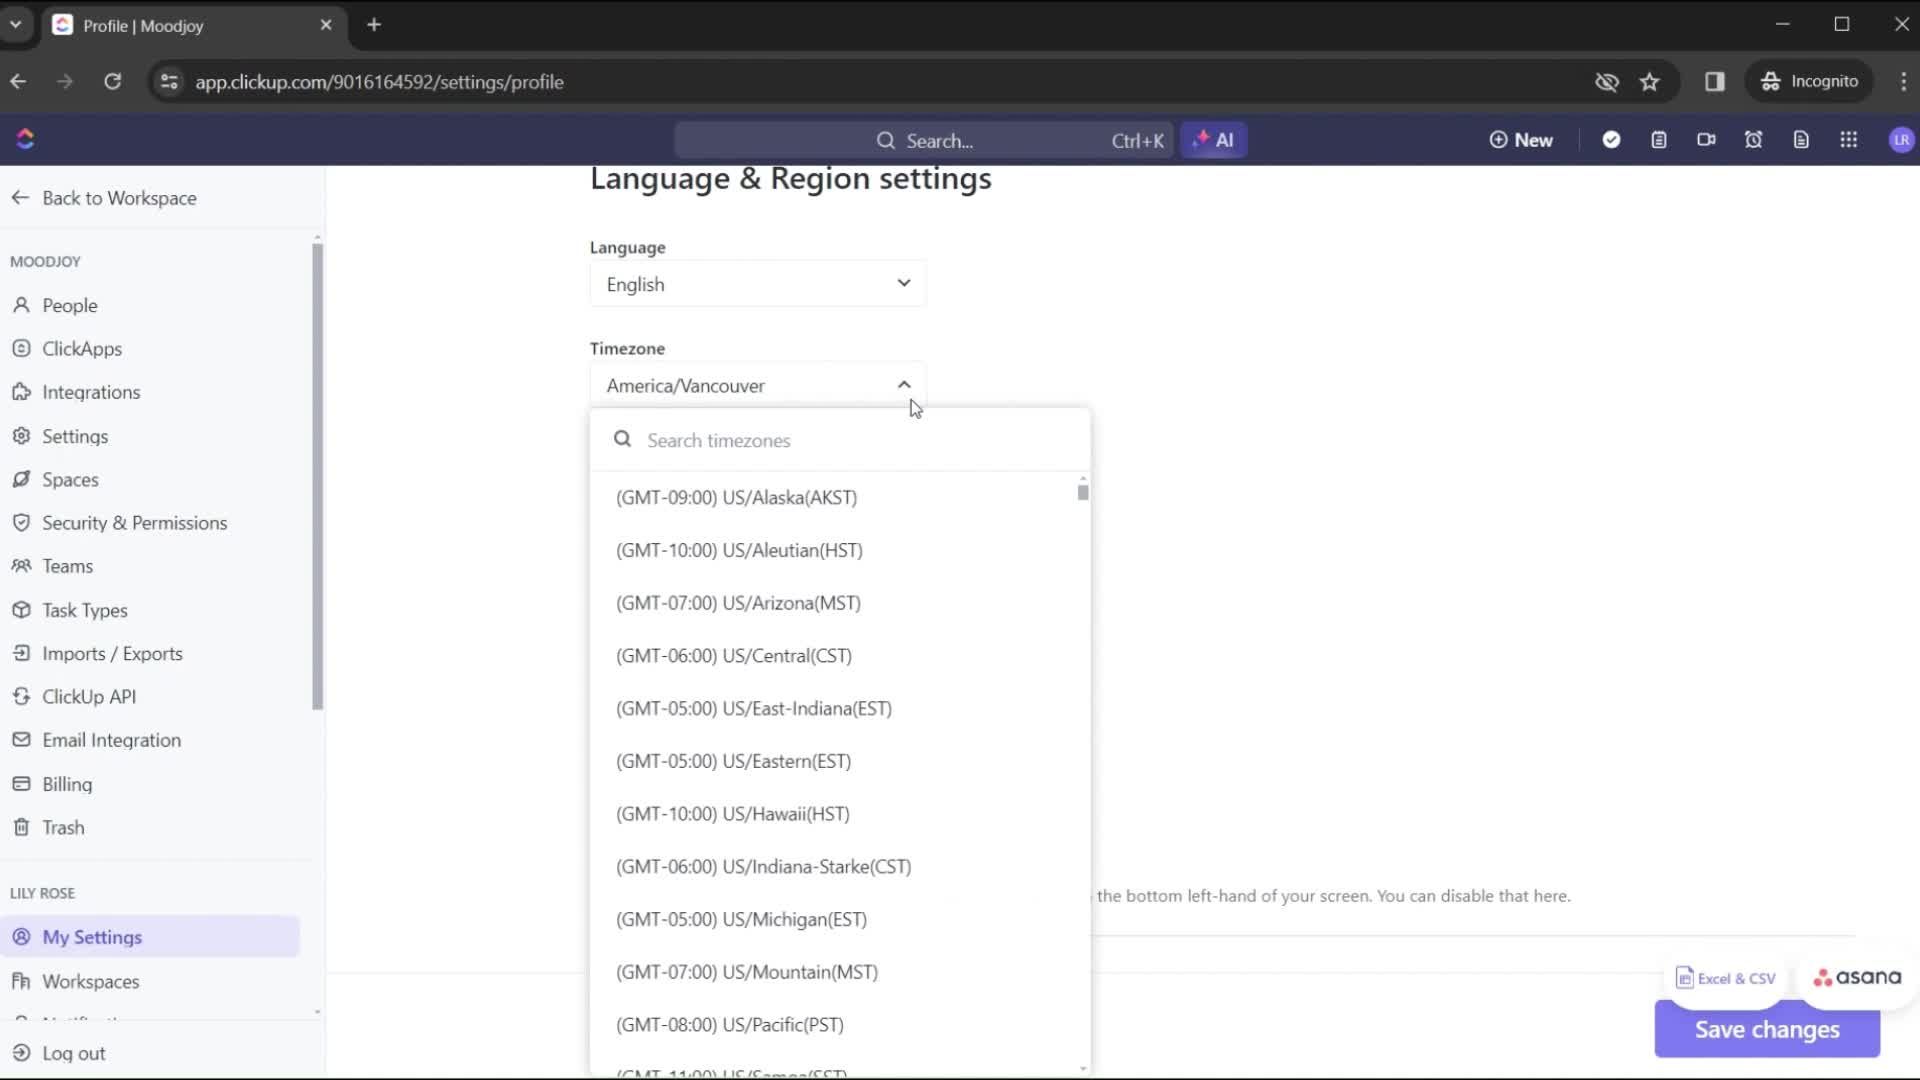Click Save changes button
This screenshot has height=1080, width=1920.
tap(1766, 1029)
